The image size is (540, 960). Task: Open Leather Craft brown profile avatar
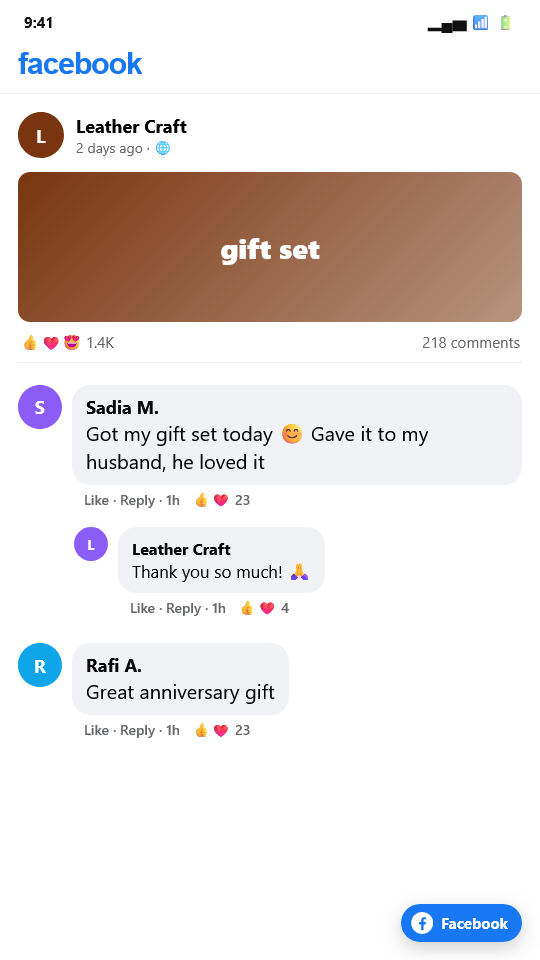tap(41, 135)
